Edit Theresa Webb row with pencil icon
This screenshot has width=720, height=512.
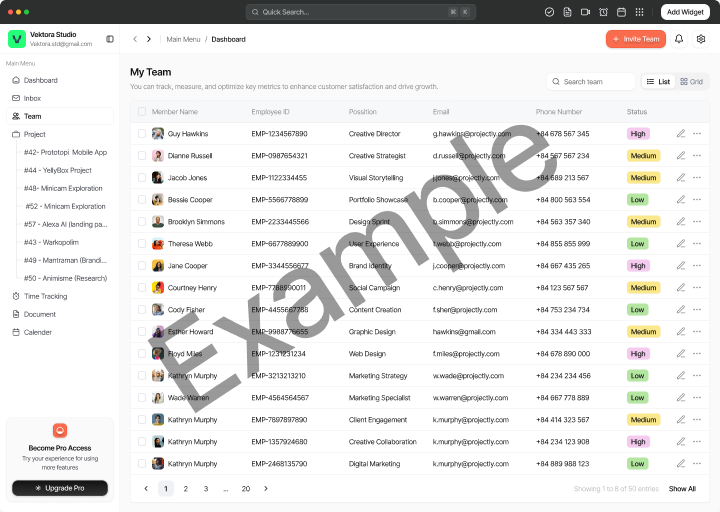coord(681,243)
